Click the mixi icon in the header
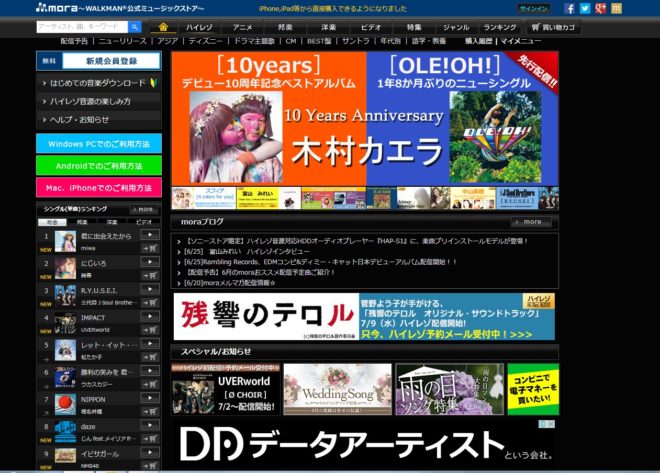Screen dimensions: 660x473 pos(616,8)
